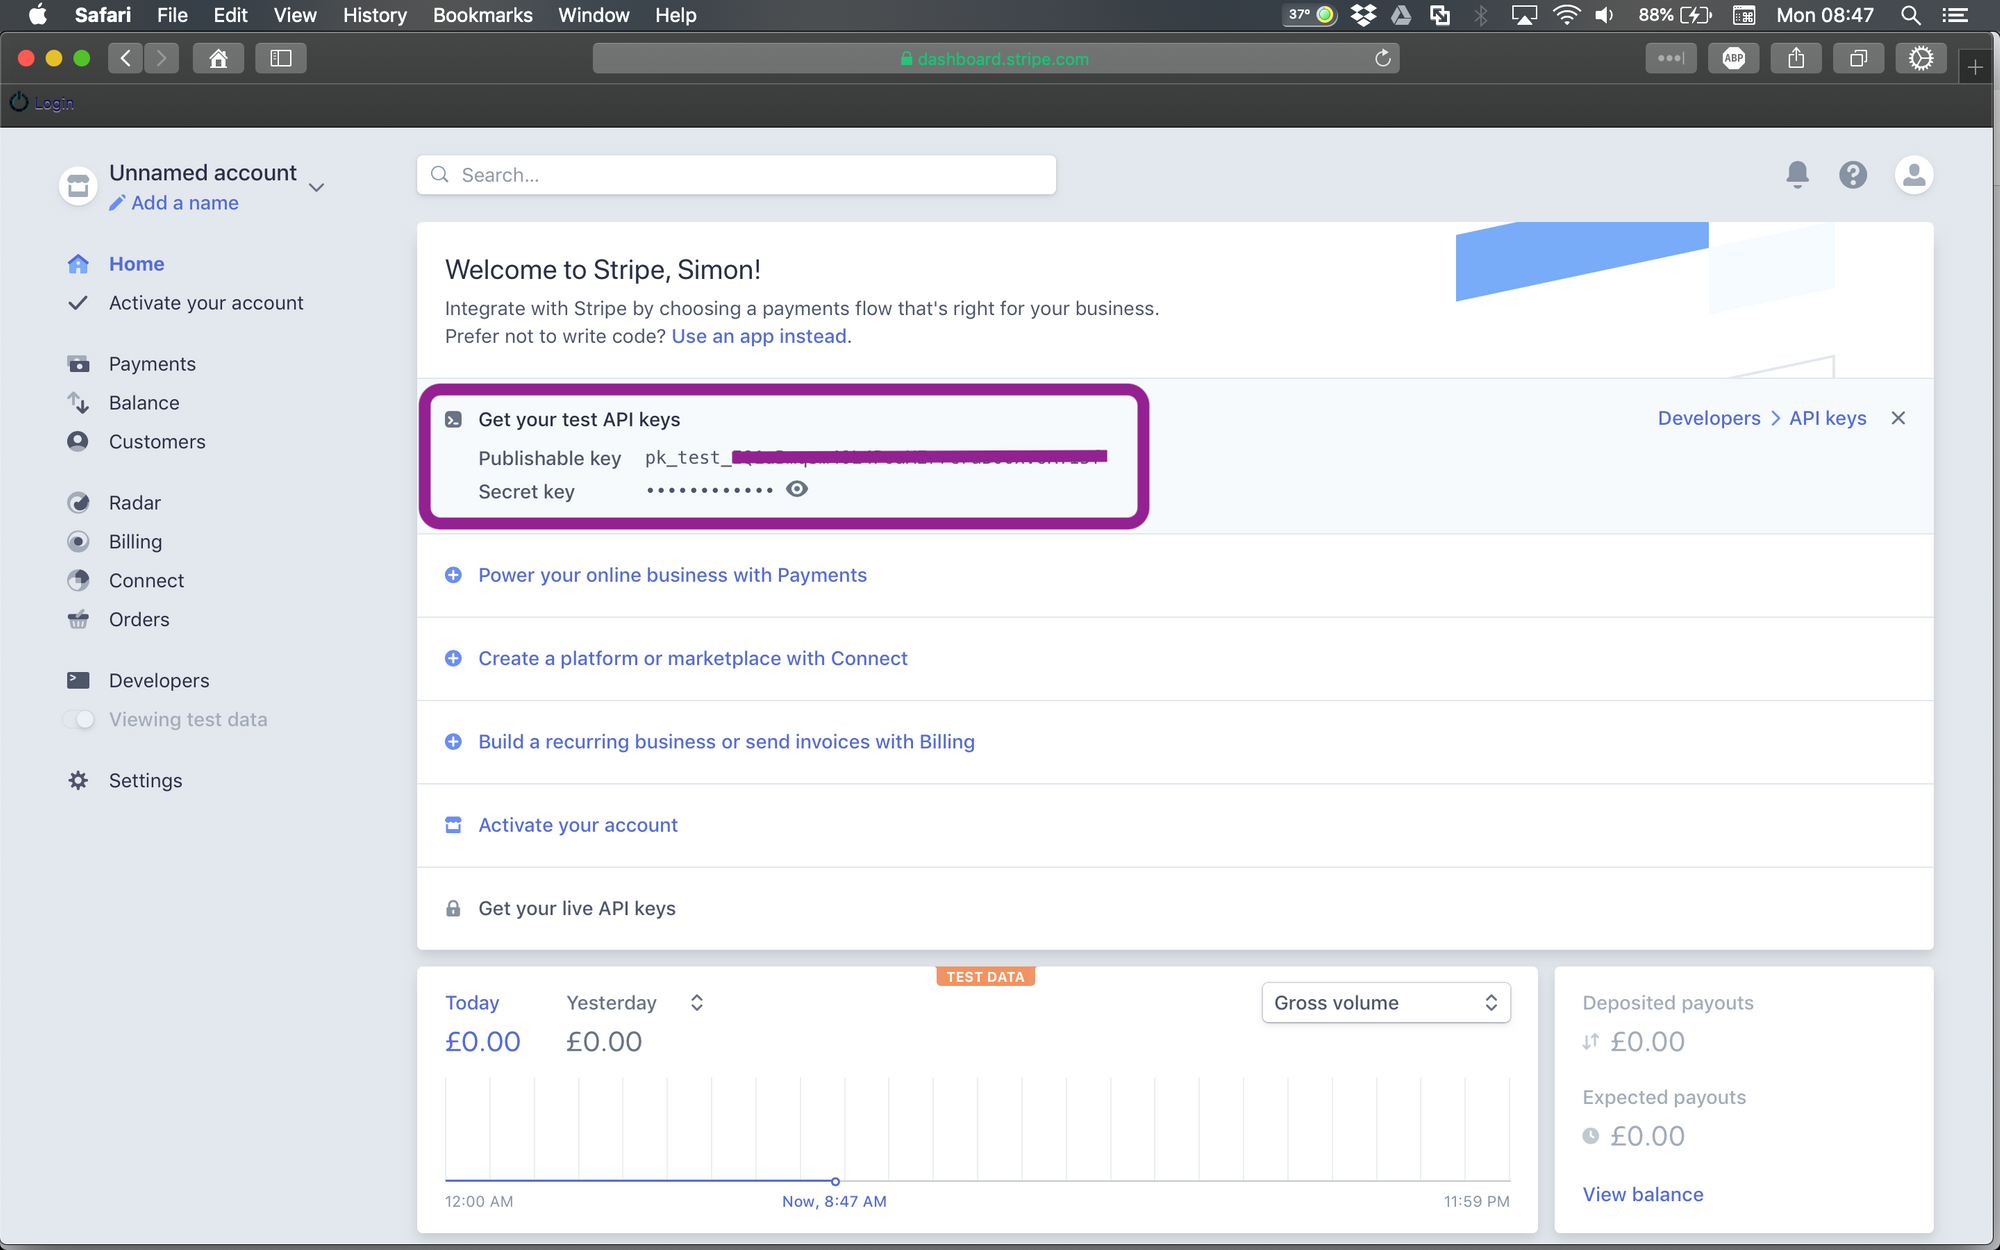The image size is (2000, 1250).
Task: Open the Connect sidebar icon
Action: click(x=78, y=581)
